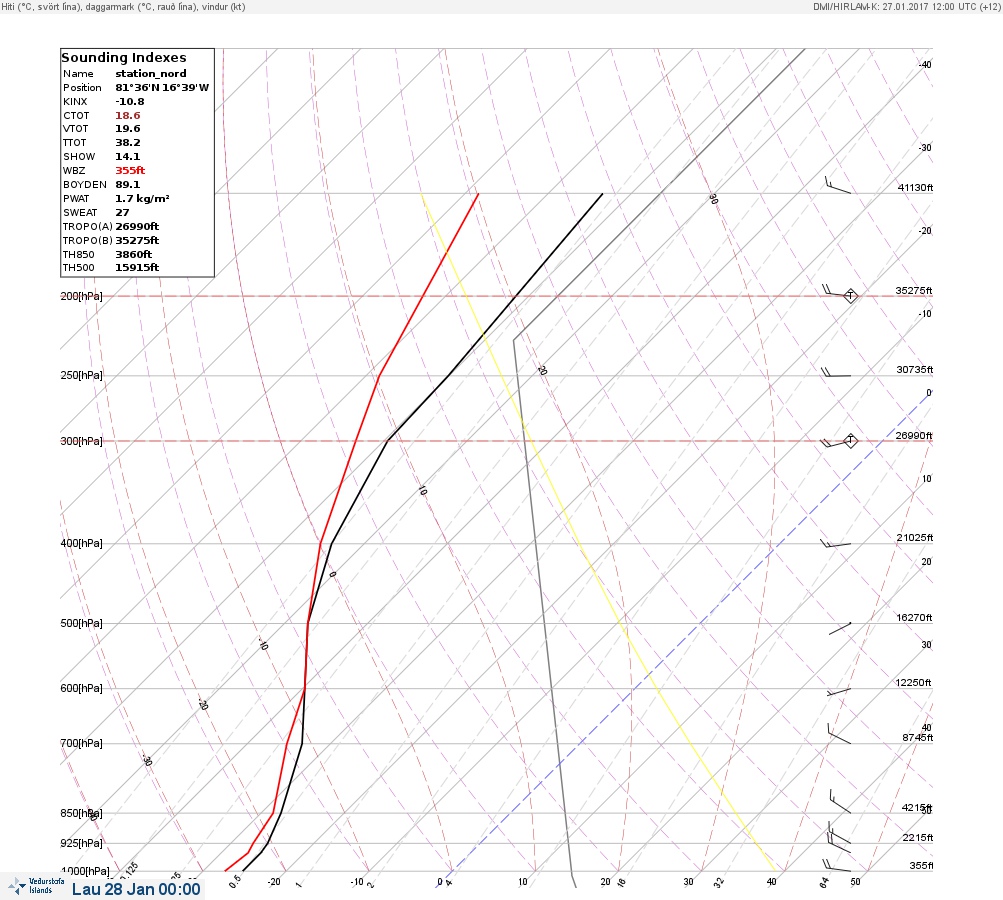Image resolution: width=1003 pixels, height=900 pixels.
Task: Click the 21025ft altitude label
Action: tap(915, 537)
